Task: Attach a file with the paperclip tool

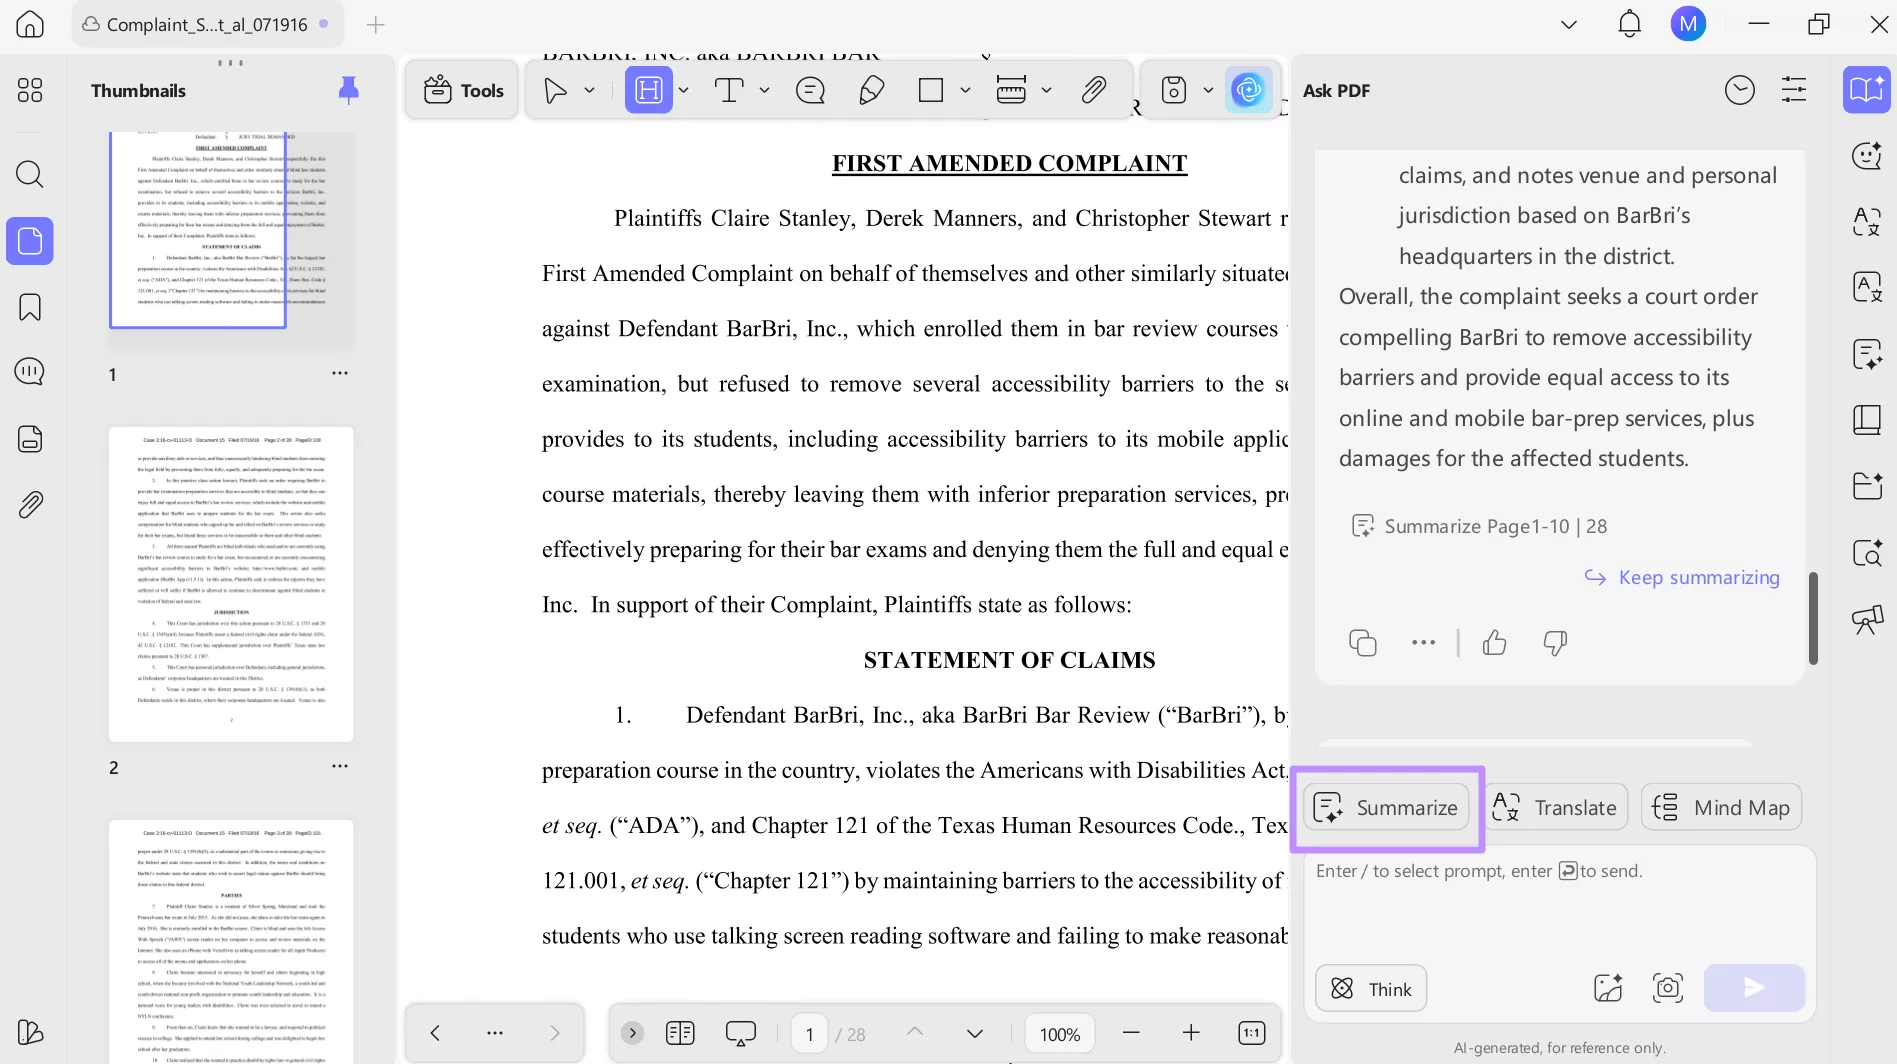Action: coord(1094,89)
